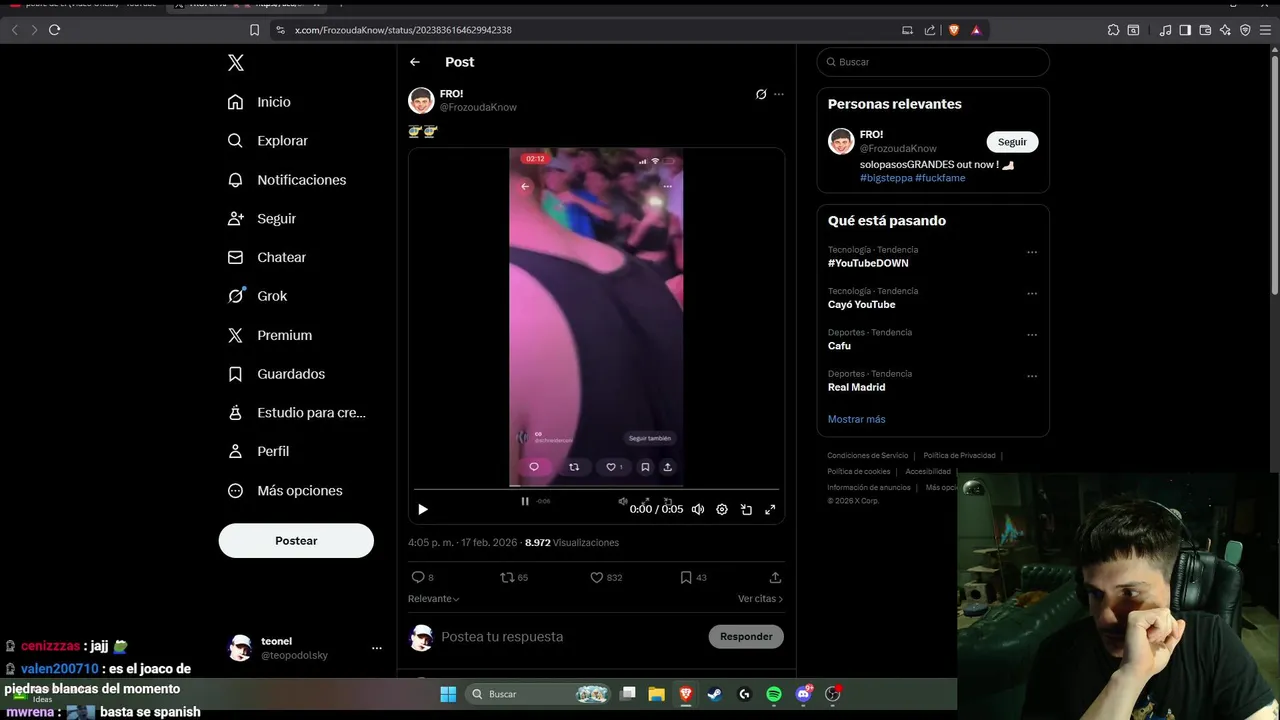
Task: Play the video with the play button
Action: tap(423, 509)
